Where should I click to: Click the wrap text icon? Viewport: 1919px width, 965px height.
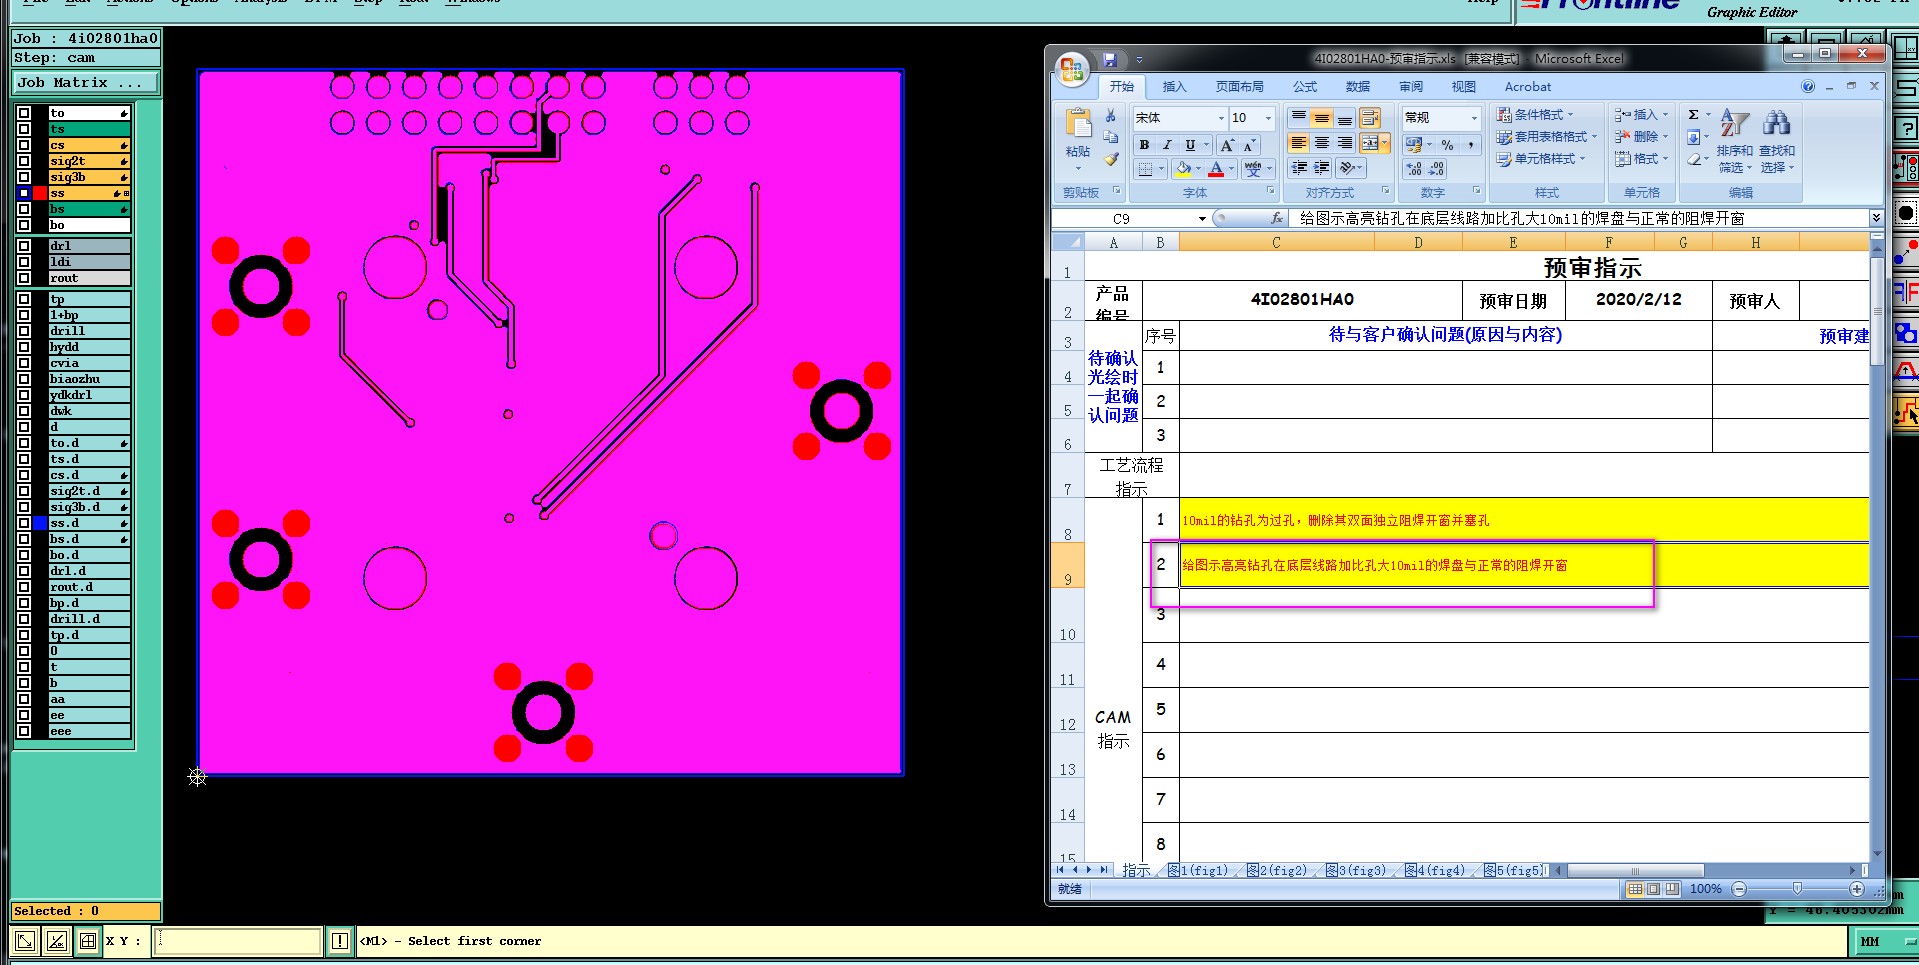(1369, 118)
